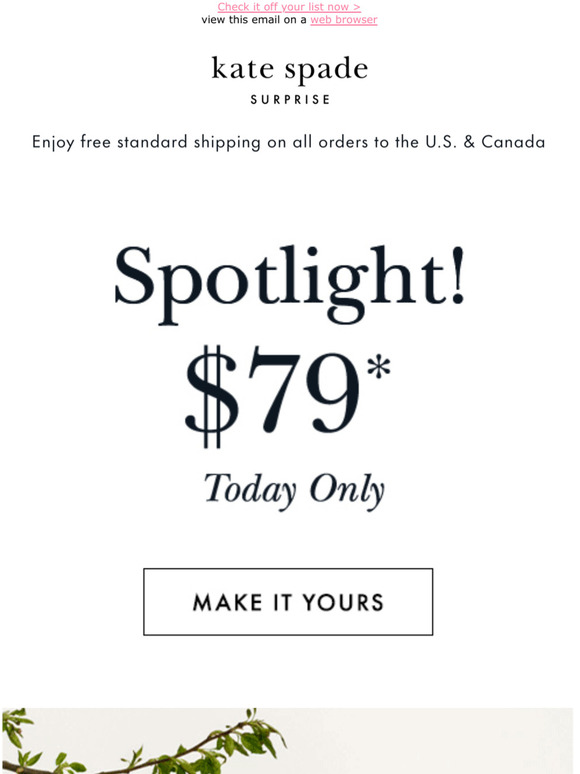Select the SURPRISE wordmark below the logo
This screenshot has height=774, width=580.
pyautogui.click(x=290, y=100)
